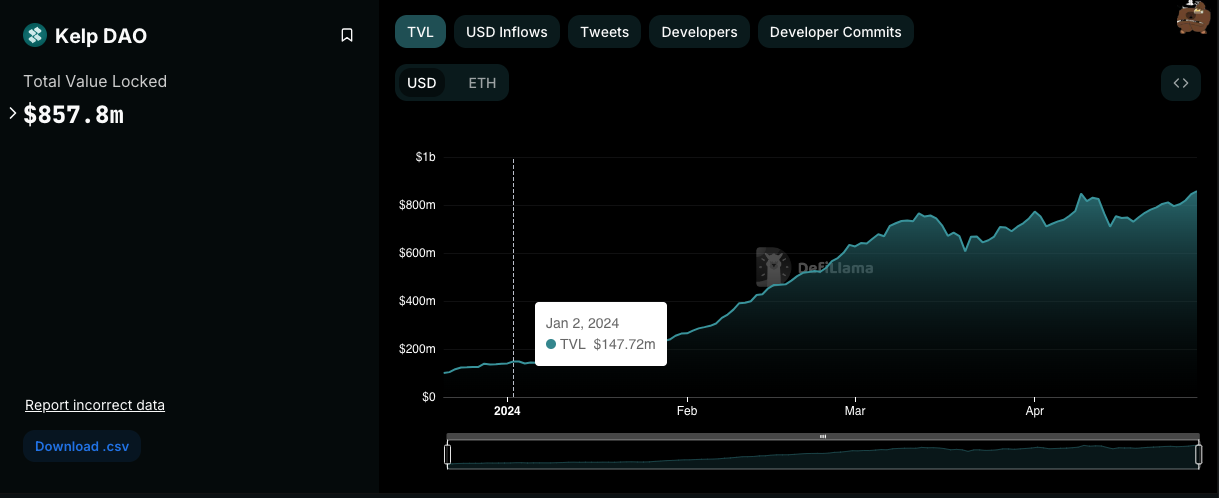This screenshot has width=1219, height=498.
Task: Toggle the Developer Commits chart metric
Action: (836, 32)
